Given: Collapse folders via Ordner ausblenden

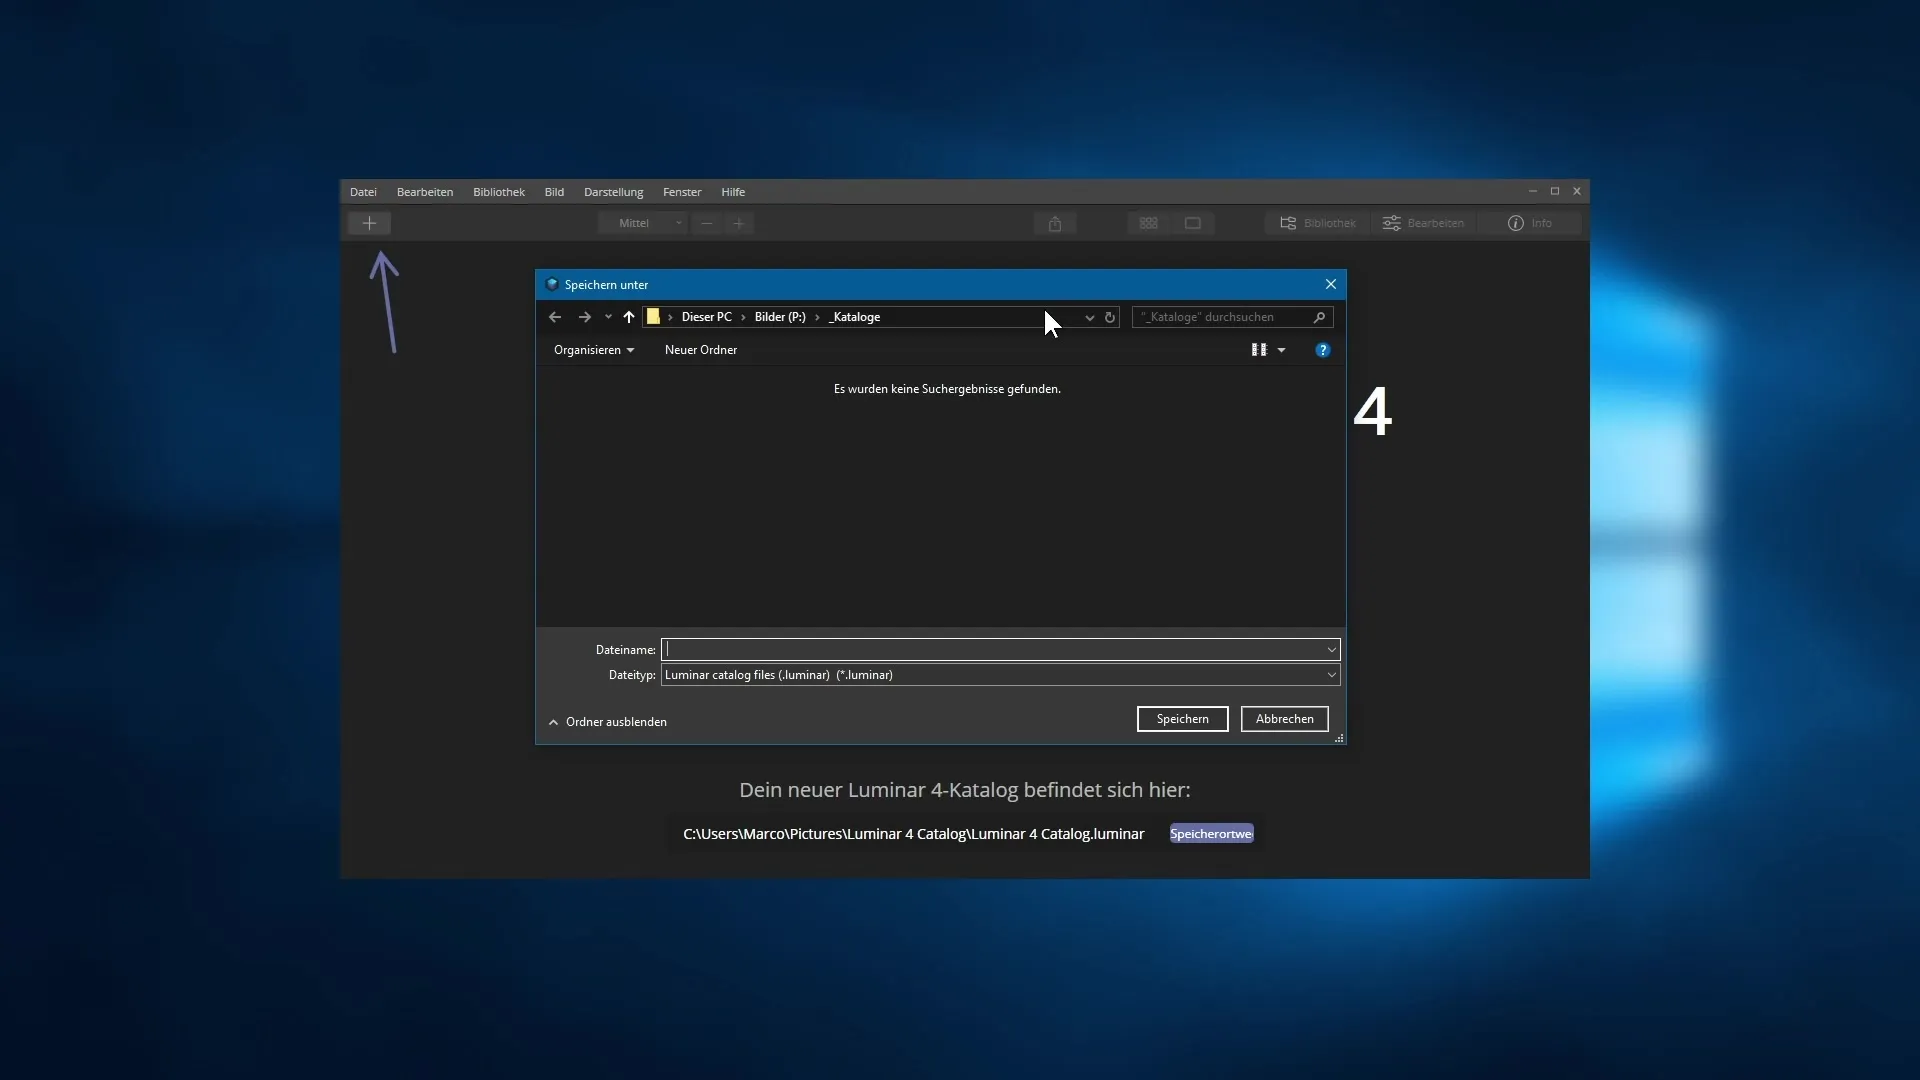Looking at the screenshot, I should (607, 722).
